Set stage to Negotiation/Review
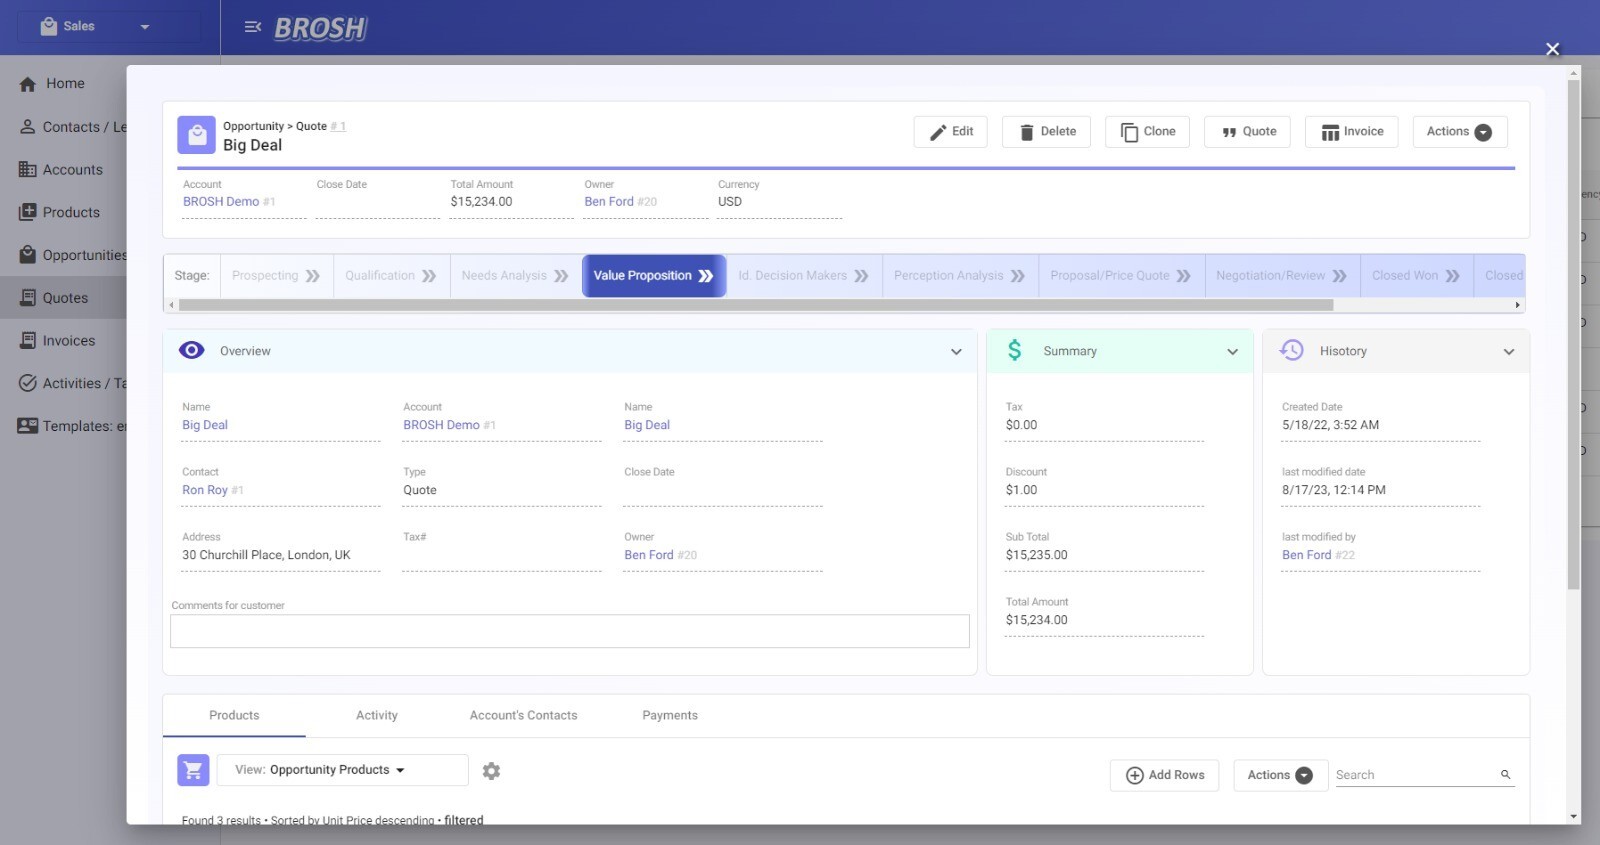Viewport: 1600px width, 845px height. coord(1282,276)
